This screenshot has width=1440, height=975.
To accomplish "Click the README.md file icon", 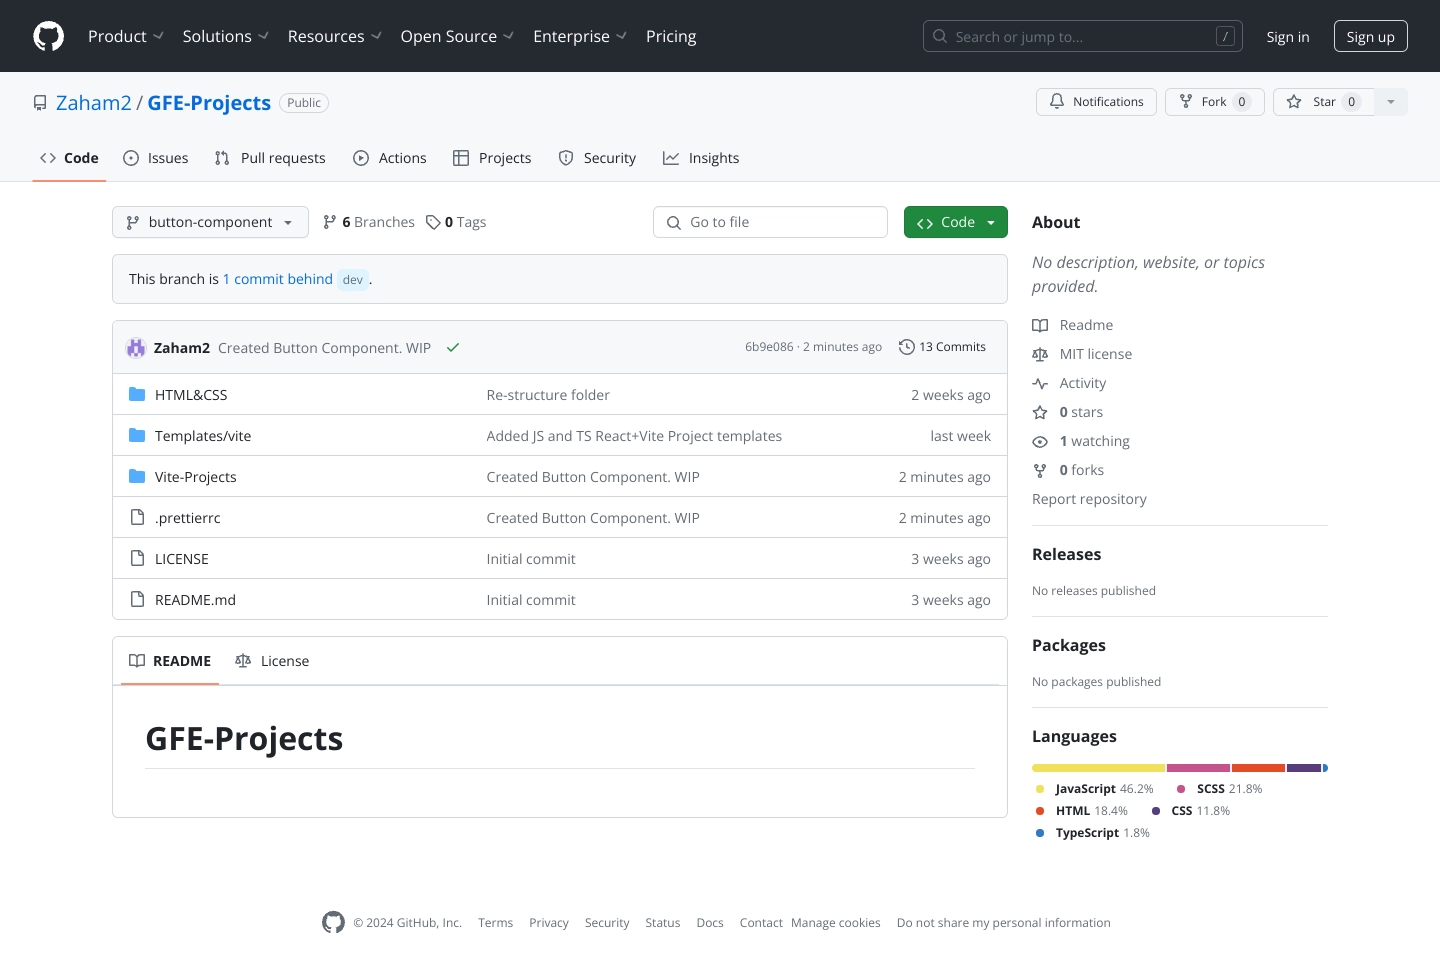I will pyautogui.click(x=137, y=600).
